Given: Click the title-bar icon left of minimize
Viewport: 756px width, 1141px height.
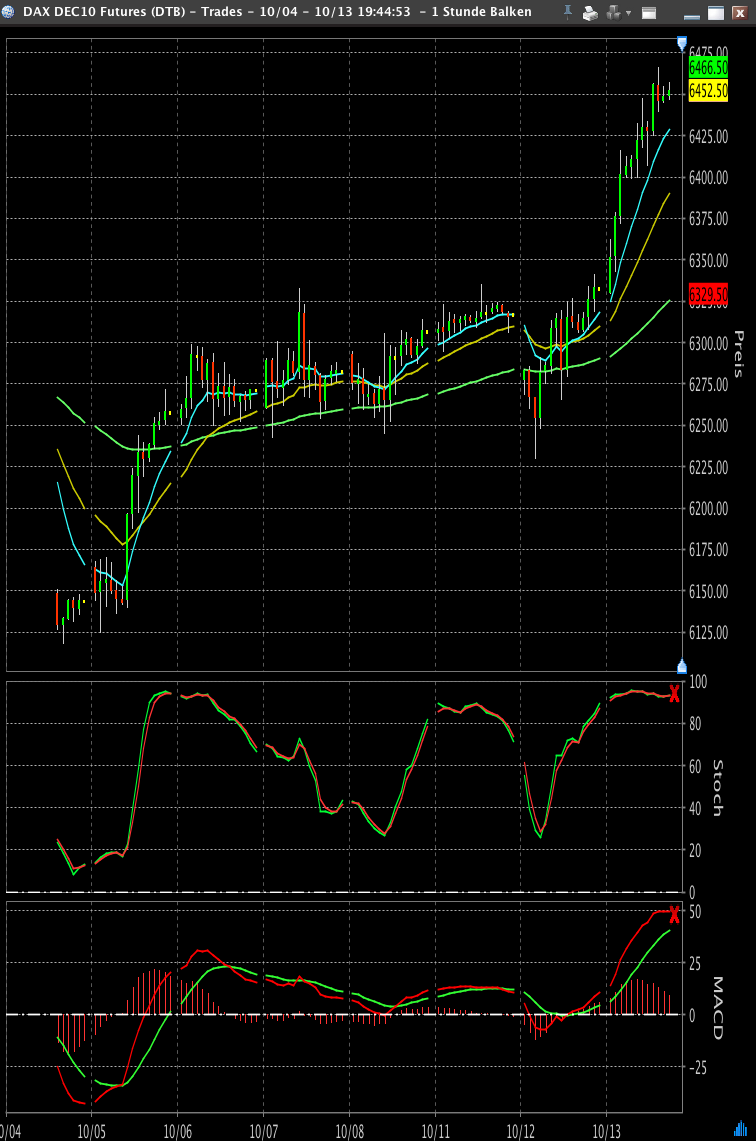Looking at the screenshot, I should coord(649,12).
